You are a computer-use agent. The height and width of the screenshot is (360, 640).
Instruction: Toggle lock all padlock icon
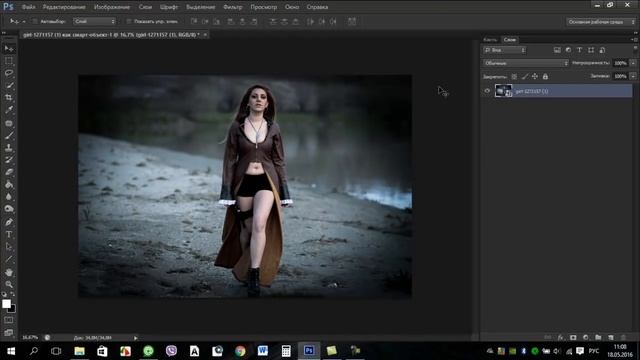click(545, 76)
